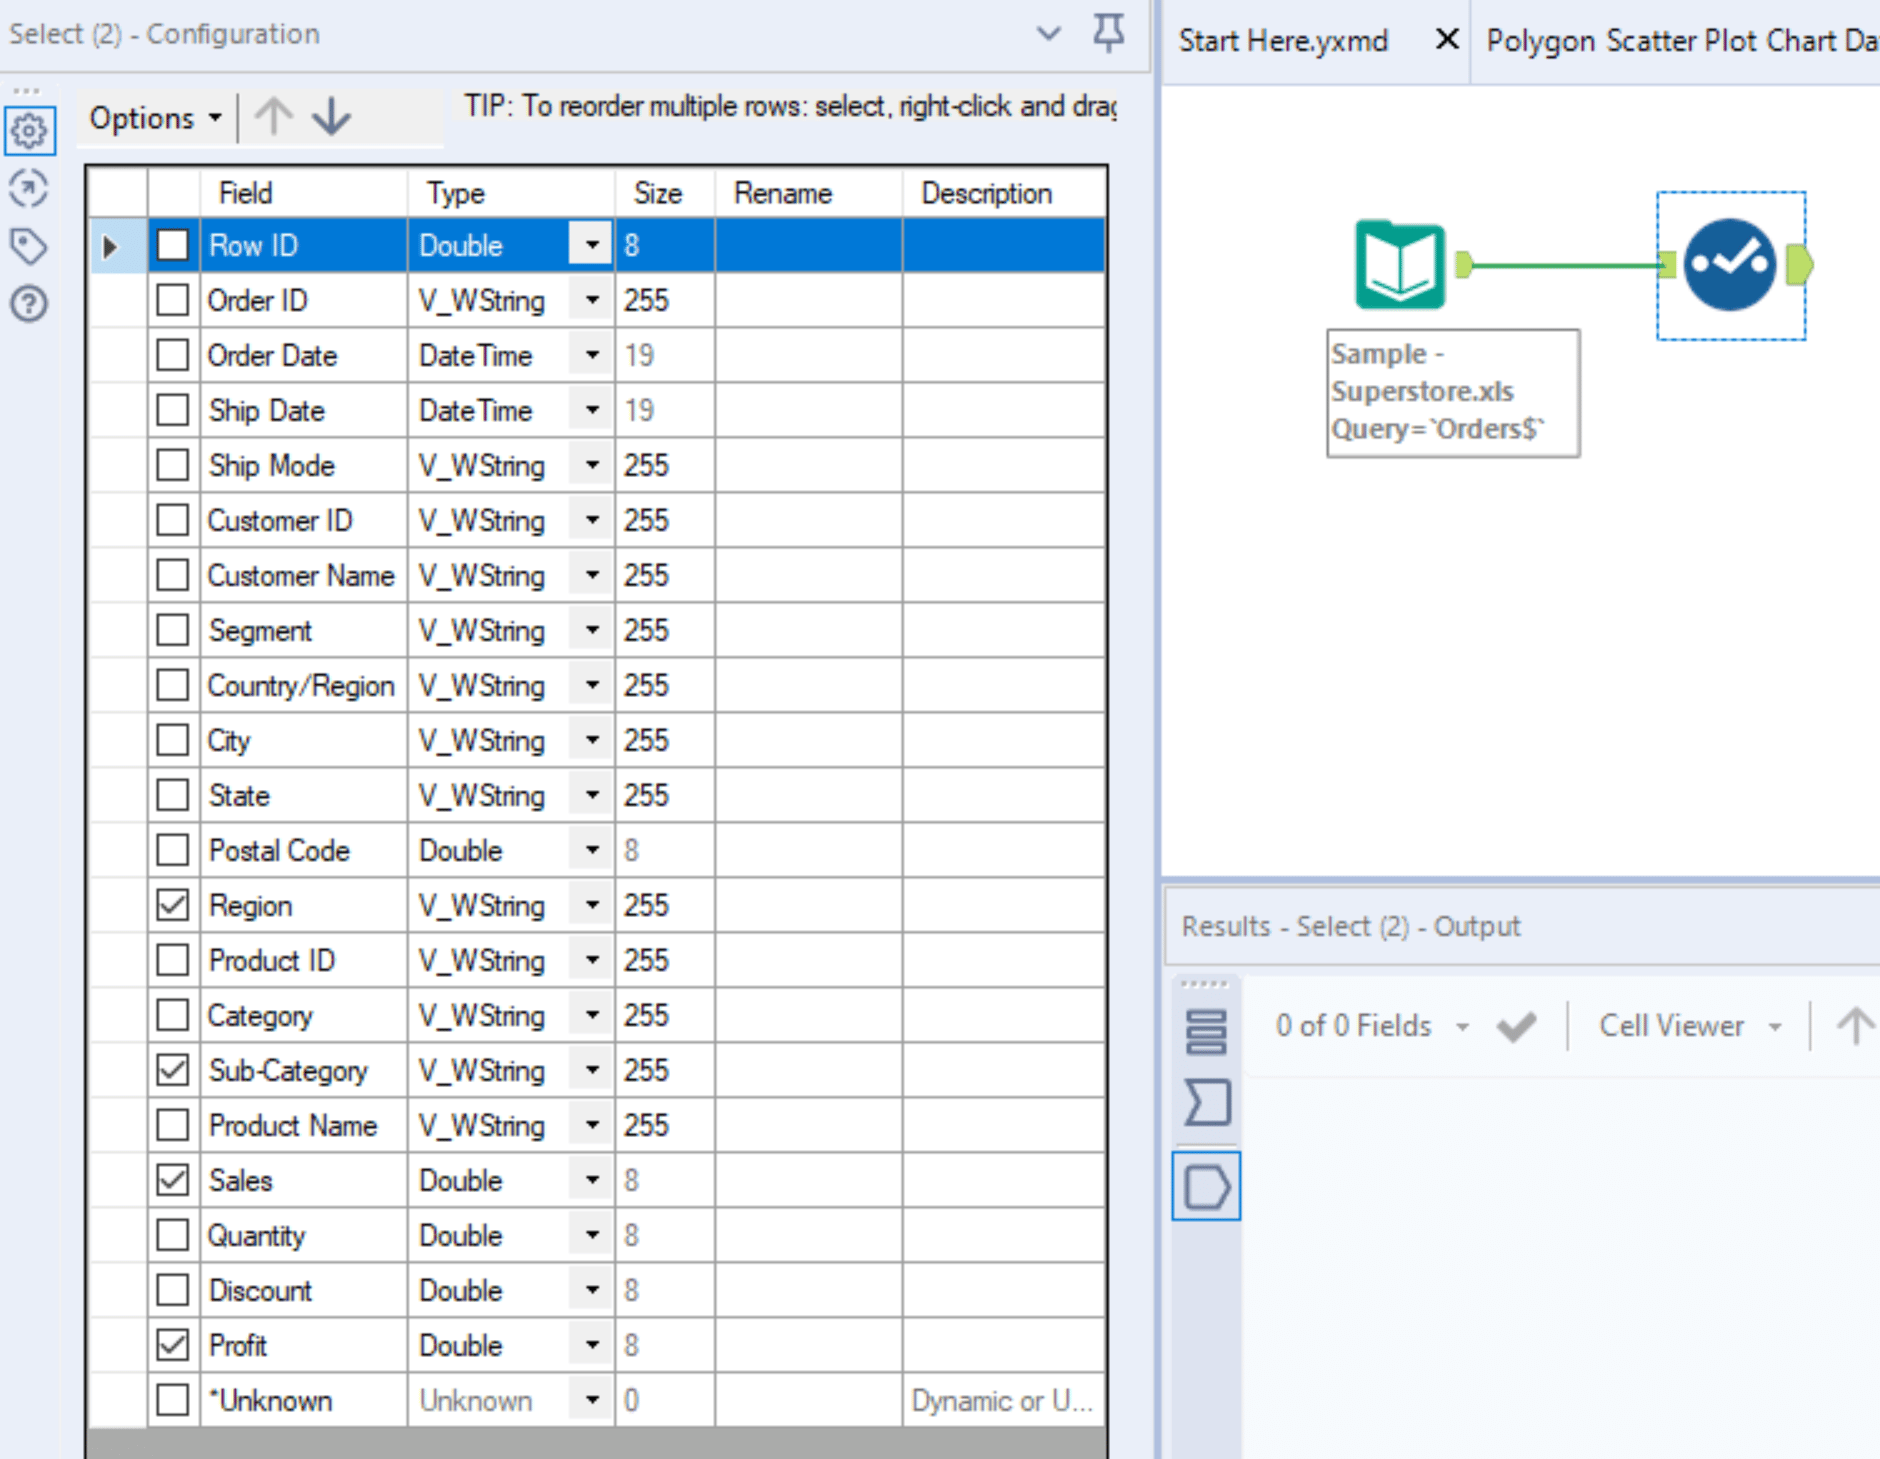Move selected row down with arrow
The height and width of the screenshot is (1459, 1880).
[x=331, y=117]
